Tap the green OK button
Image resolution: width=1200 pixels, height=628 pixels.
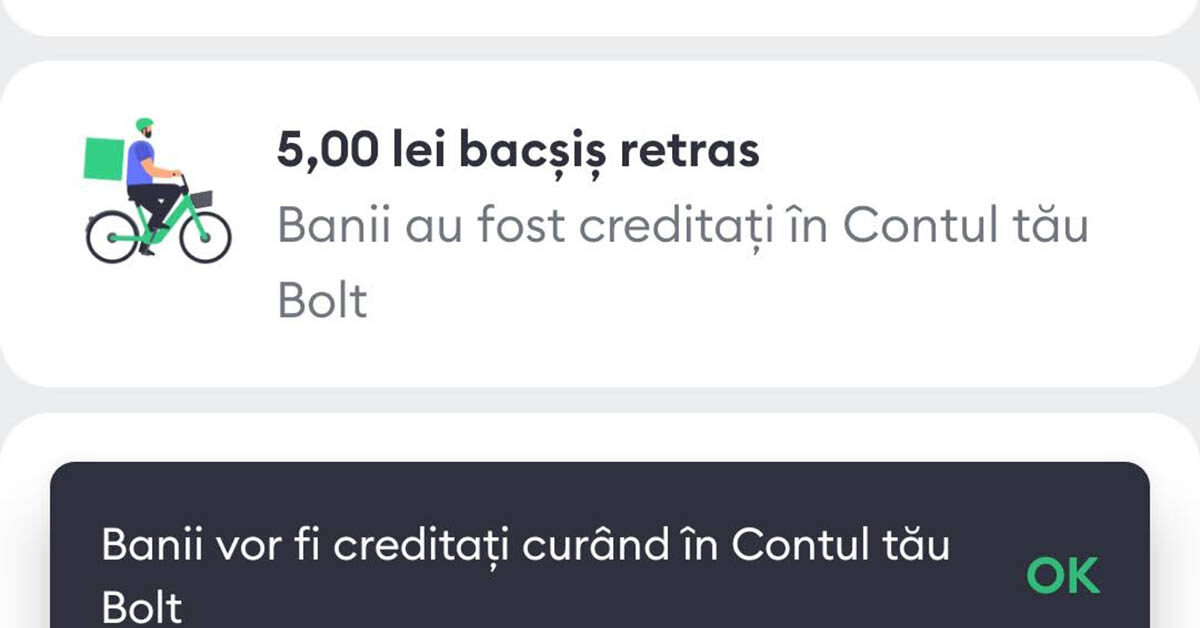point(1062,575)
